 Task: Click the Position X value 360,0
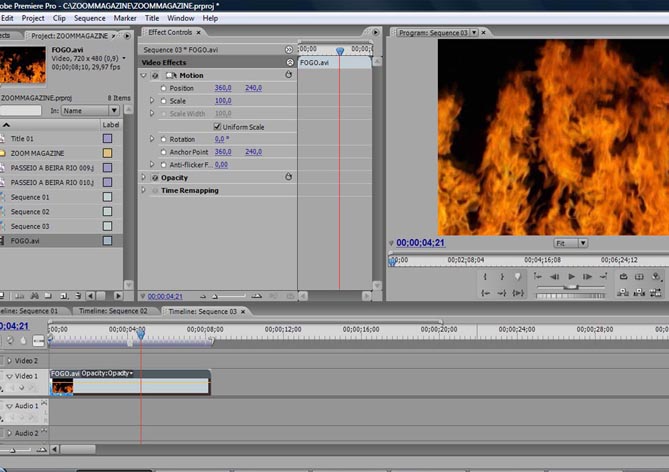(222, 88)
